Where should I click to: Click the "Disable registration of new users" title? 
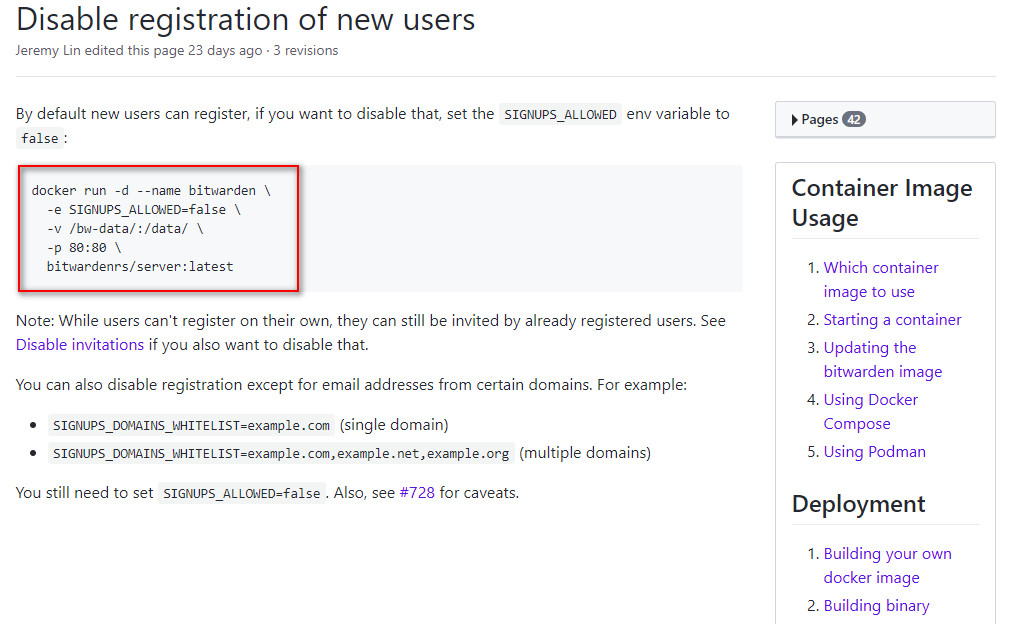[246, 19]
